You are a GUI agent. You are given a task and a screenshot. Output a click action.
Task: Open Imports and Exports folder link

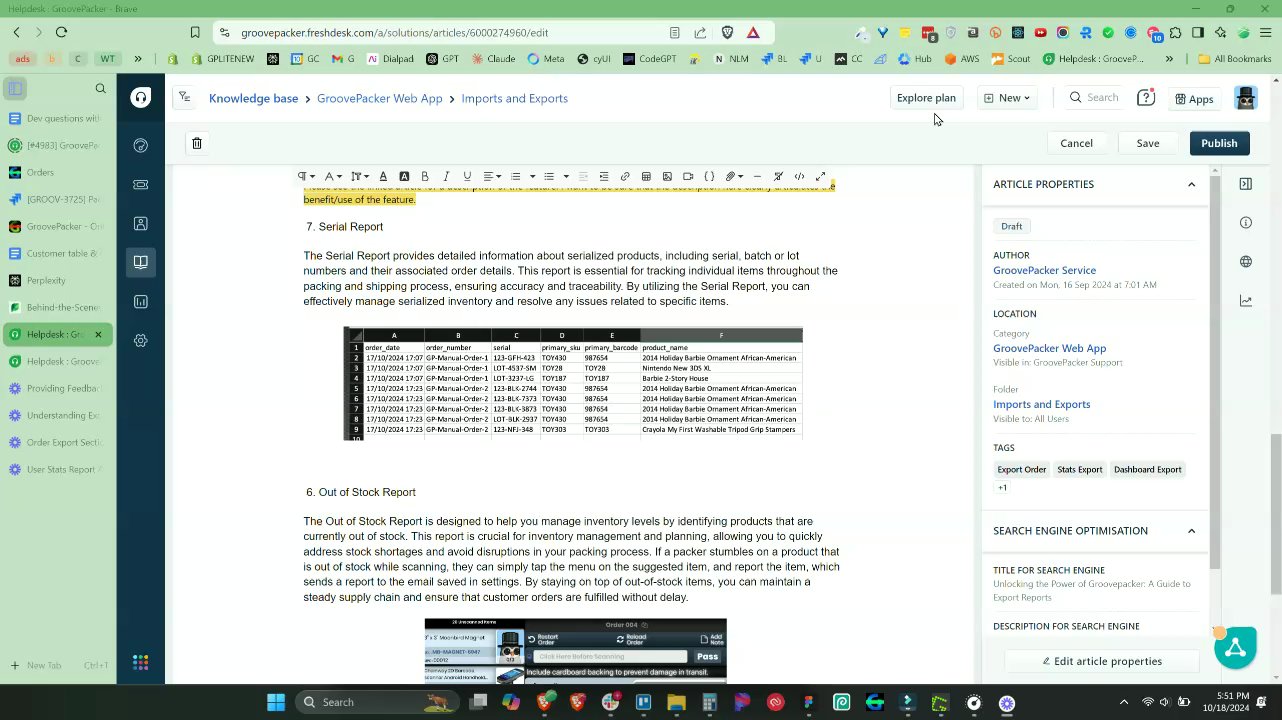[1041, 404]
